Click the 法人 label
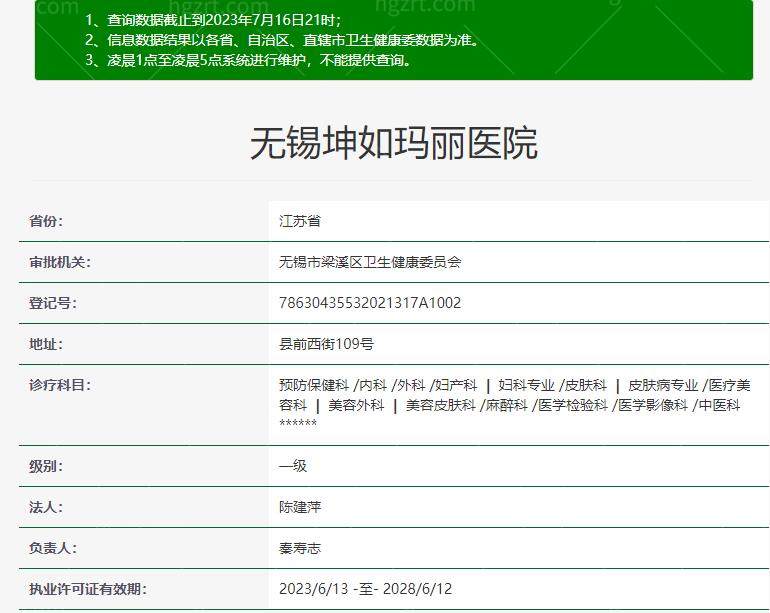The width and height of the screenshot is (770, 613). pyautogui.click(x=46, y=507)
